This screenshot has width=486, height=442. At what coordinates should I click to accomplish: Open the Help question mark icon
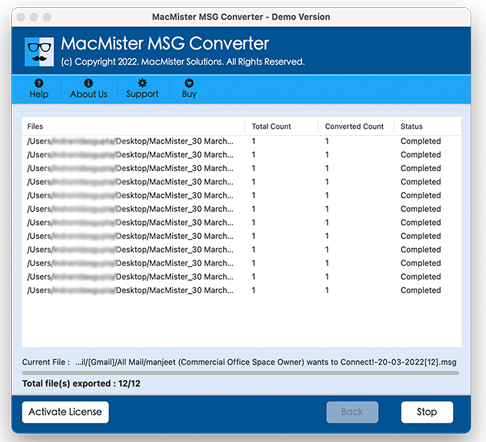[x=39, y=83]
